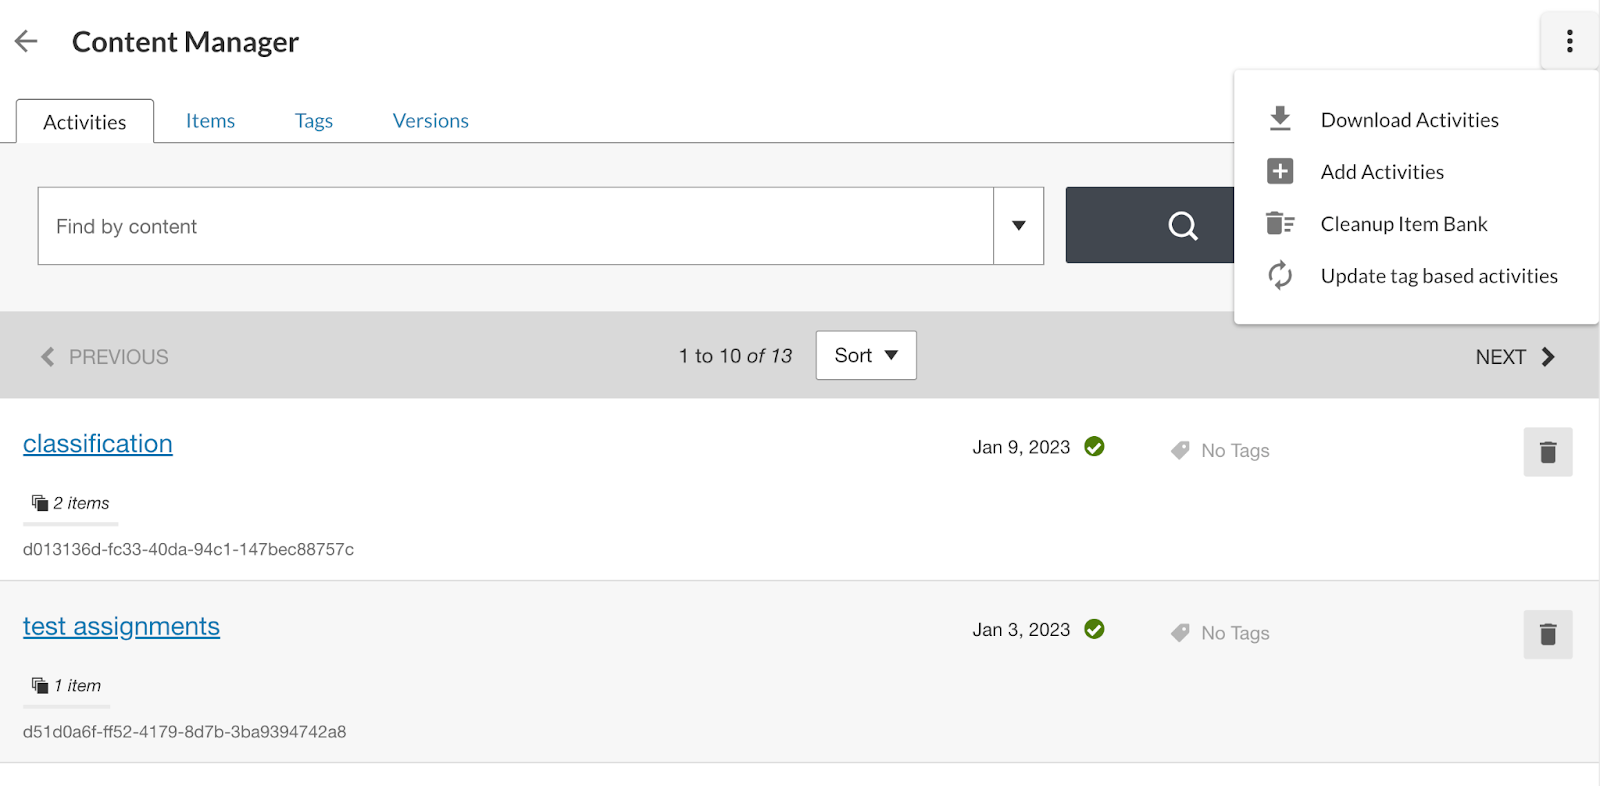The width and height of the screenshot is (1600, 786).
Task: Click the Cleanup Item Bank trash icon
Action: (1280, 223)
